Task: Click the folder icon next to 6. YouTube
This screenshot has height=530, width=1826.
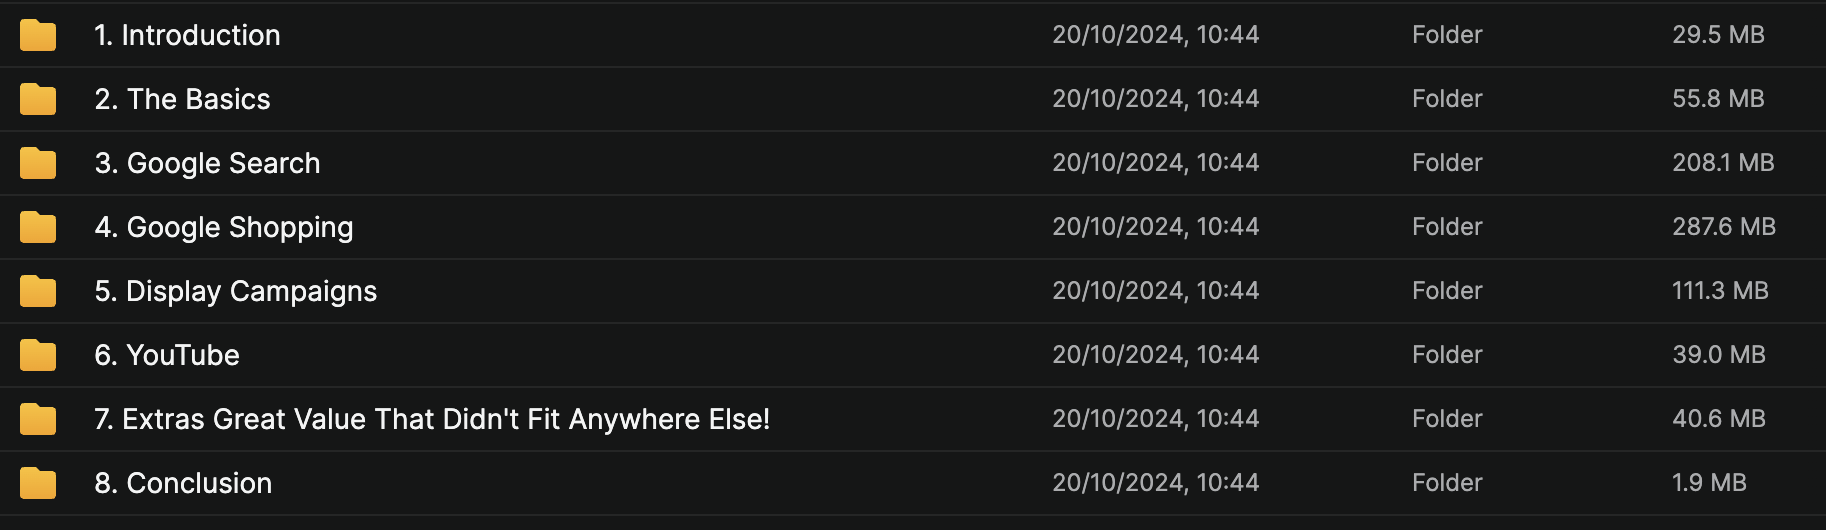Action: (38, 355)
